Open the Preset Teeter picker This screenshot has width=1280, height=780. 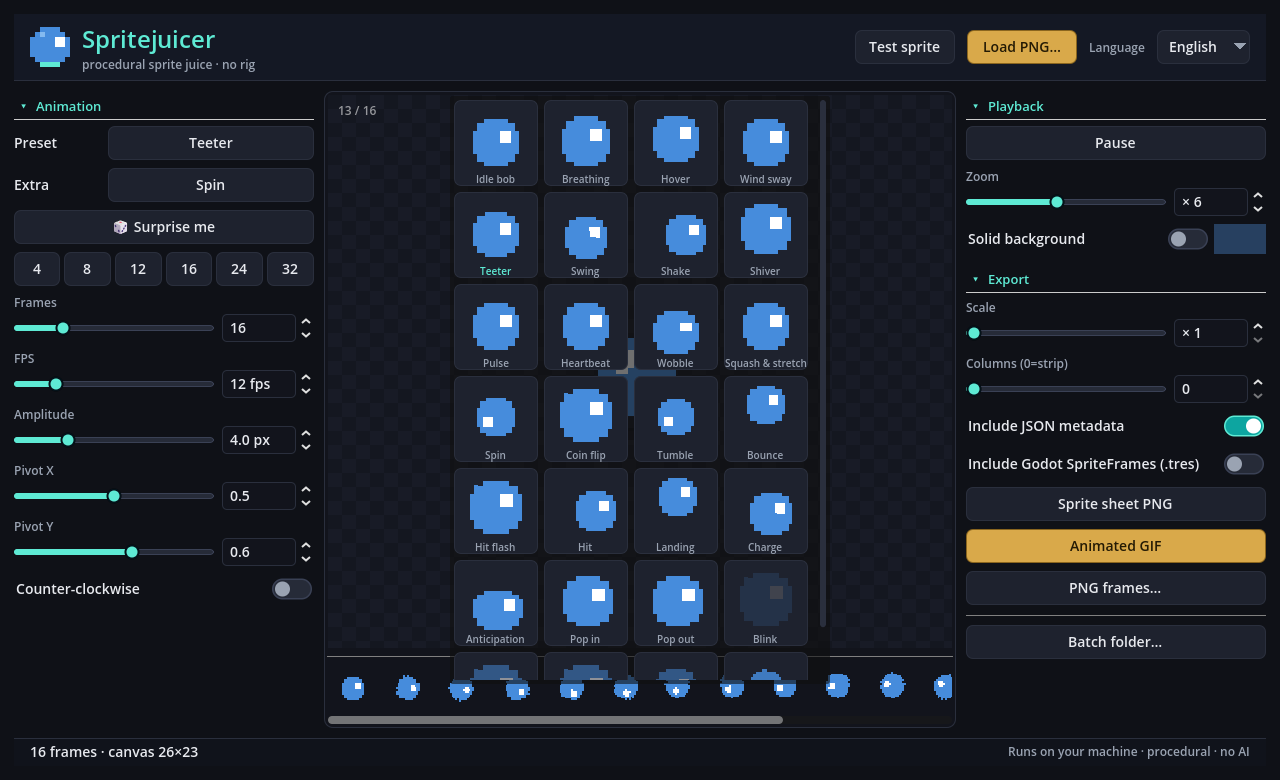click(211, 143)
